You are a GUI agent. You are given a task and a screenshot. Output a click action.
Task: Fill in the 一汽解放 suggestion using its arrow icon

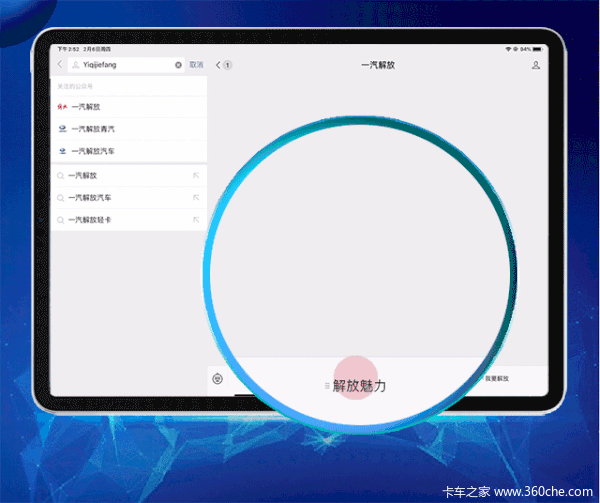click(x=196, y=176)
